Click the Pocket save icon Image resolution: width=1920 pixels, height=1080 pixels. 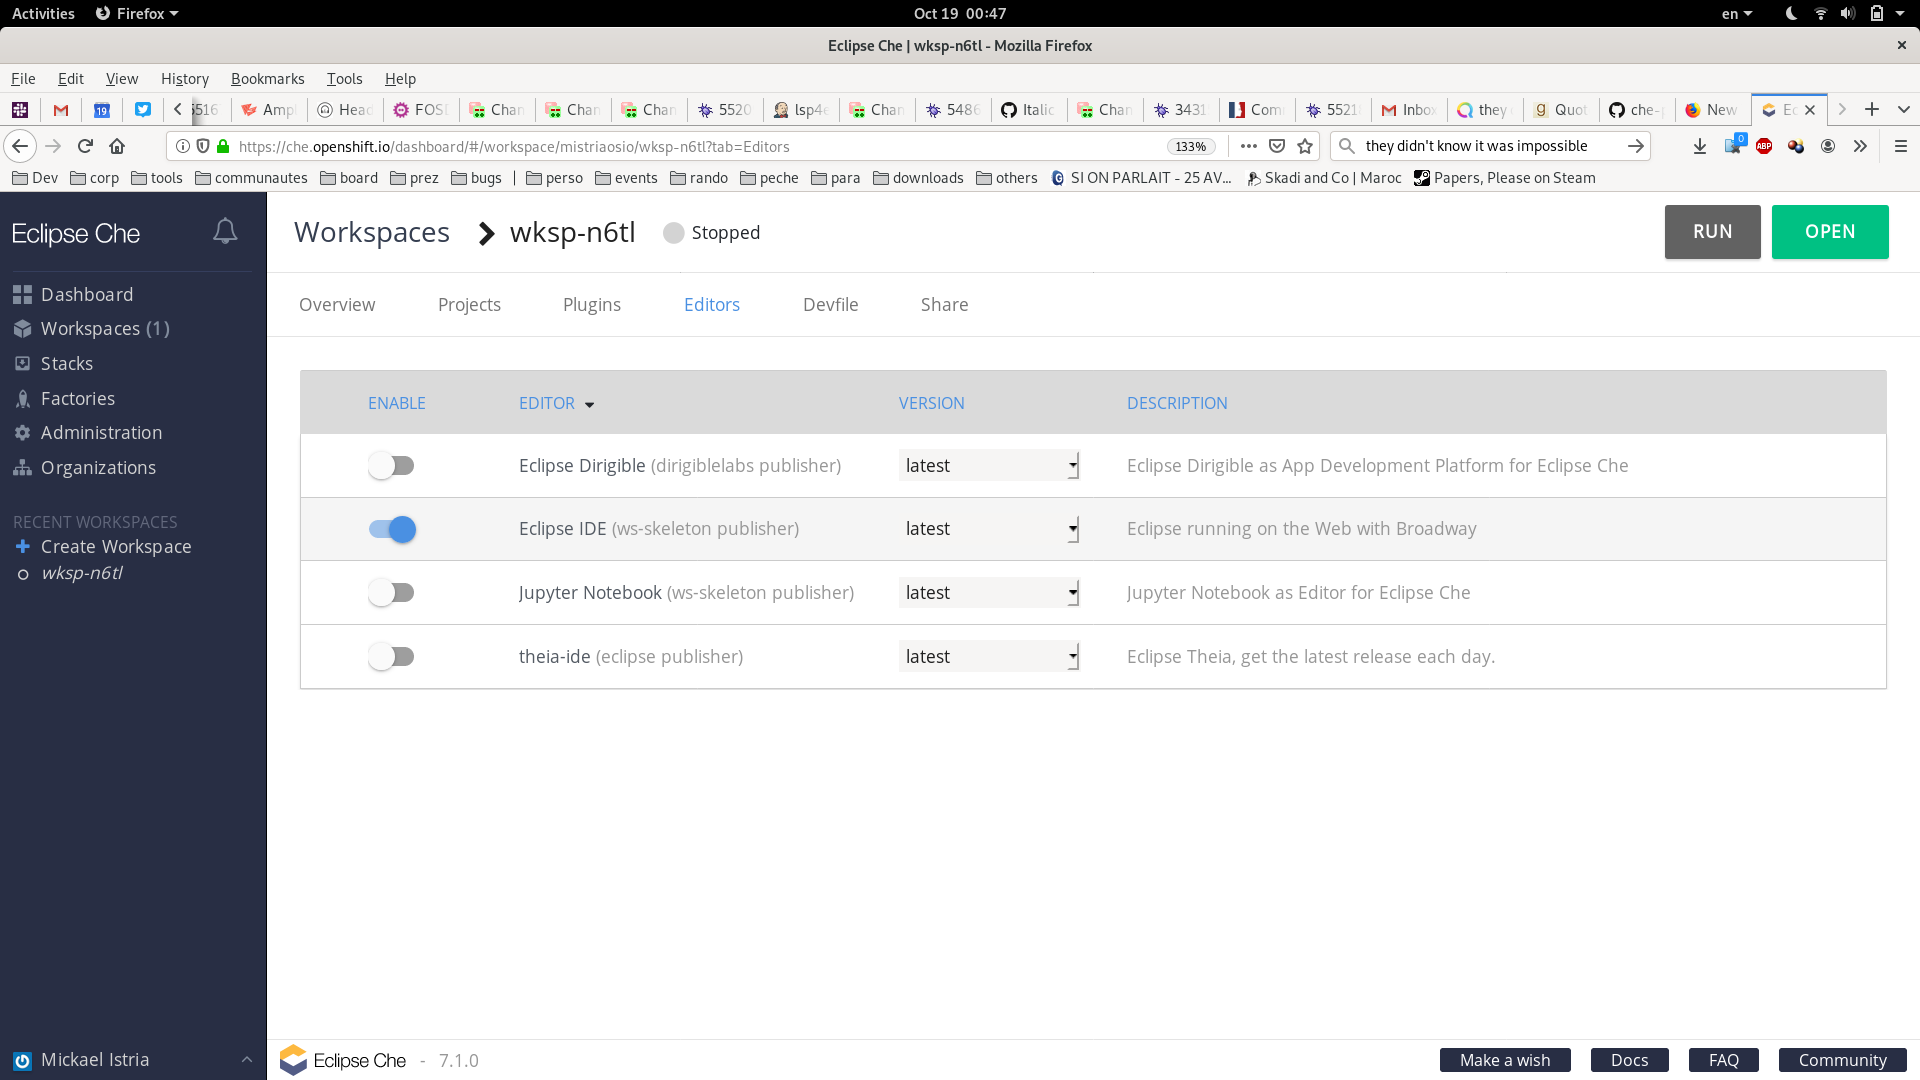(x=1277, y=146)
